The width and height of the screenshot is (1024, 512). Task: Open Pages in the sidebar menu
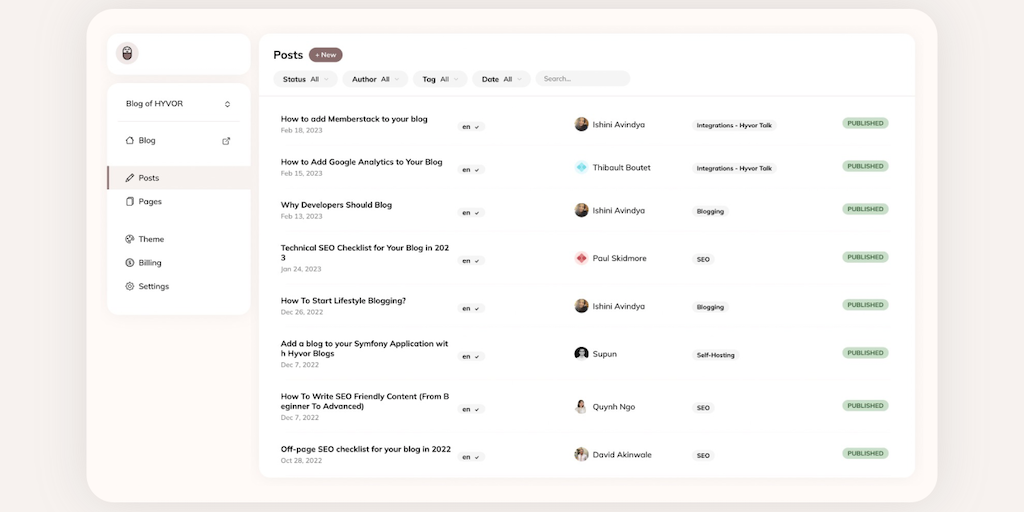178,202
